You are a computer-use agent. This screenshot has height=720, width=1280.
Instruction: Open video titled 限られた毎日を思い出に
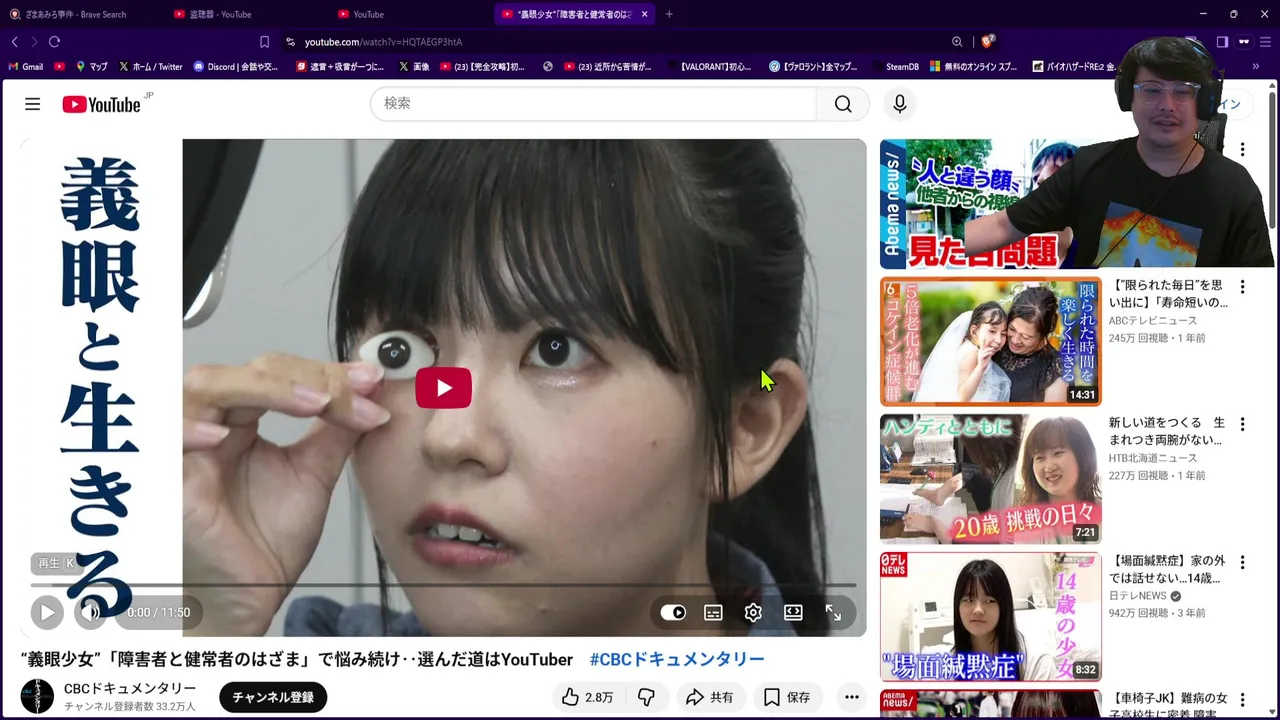click(x=1168, y=294)
